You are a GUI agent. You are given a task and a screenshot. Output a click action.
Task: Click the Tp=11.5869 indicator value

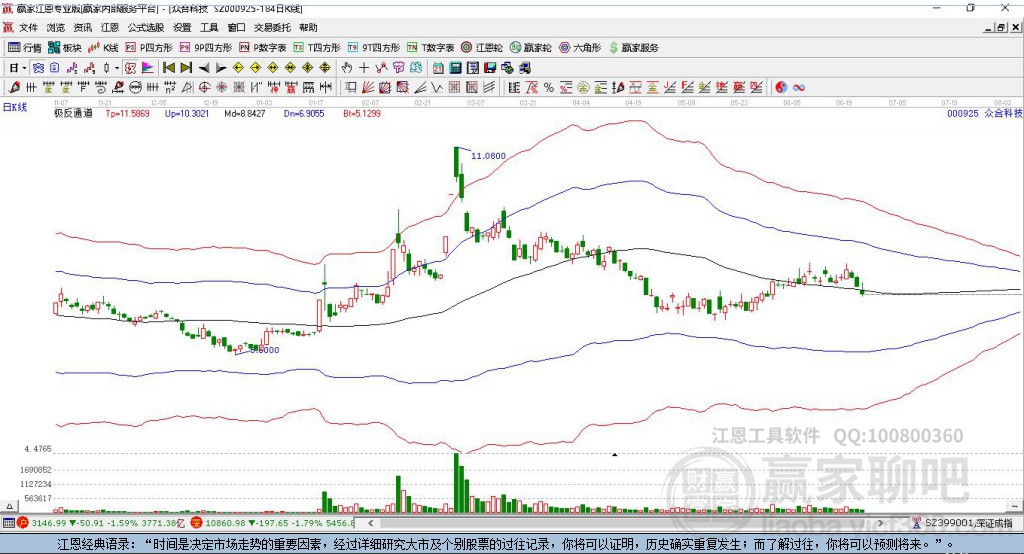click(x=127, y=114)
